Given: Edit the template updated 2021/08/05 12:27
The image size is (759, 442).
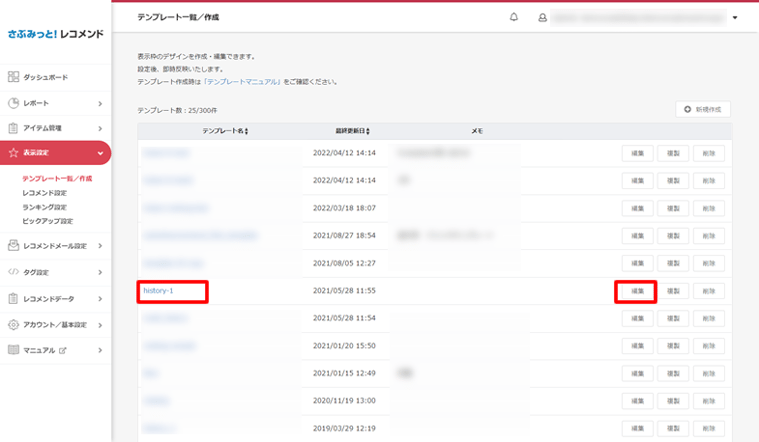Looking at the screenshot, I should [x=638, y=263].
